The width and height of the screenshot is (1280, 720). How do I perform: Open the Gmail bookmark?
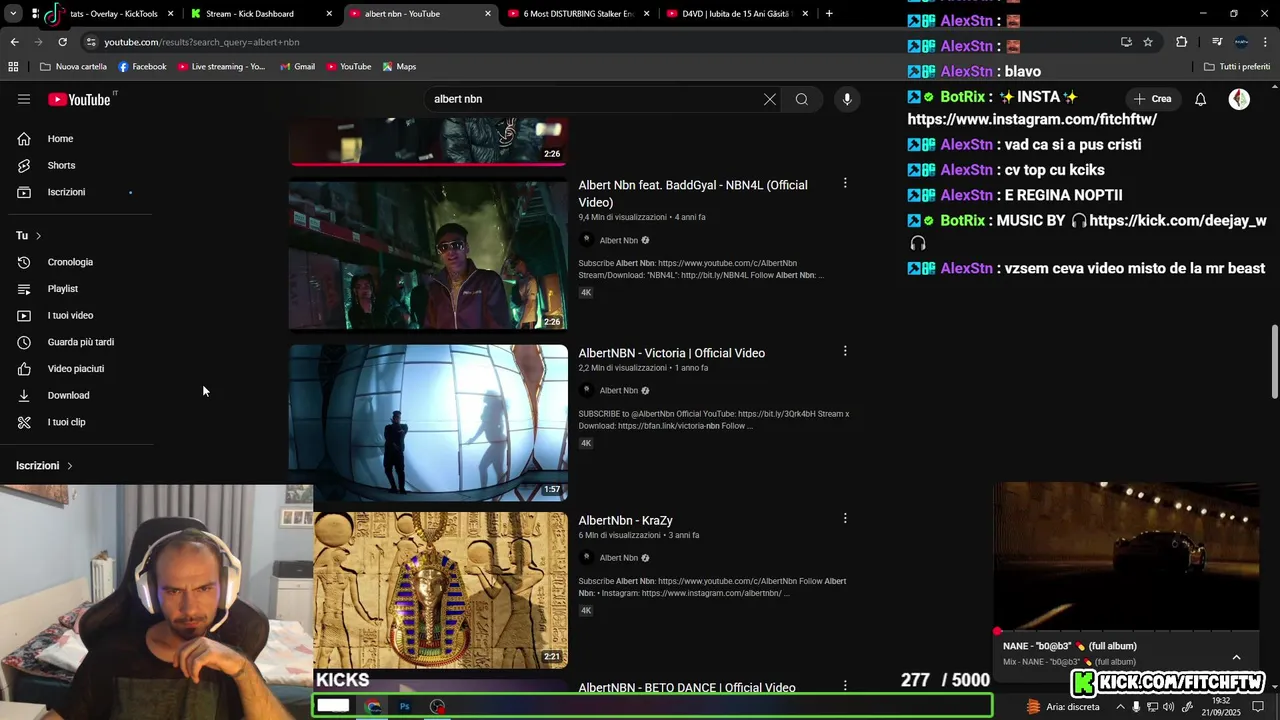tap(297, 66)
